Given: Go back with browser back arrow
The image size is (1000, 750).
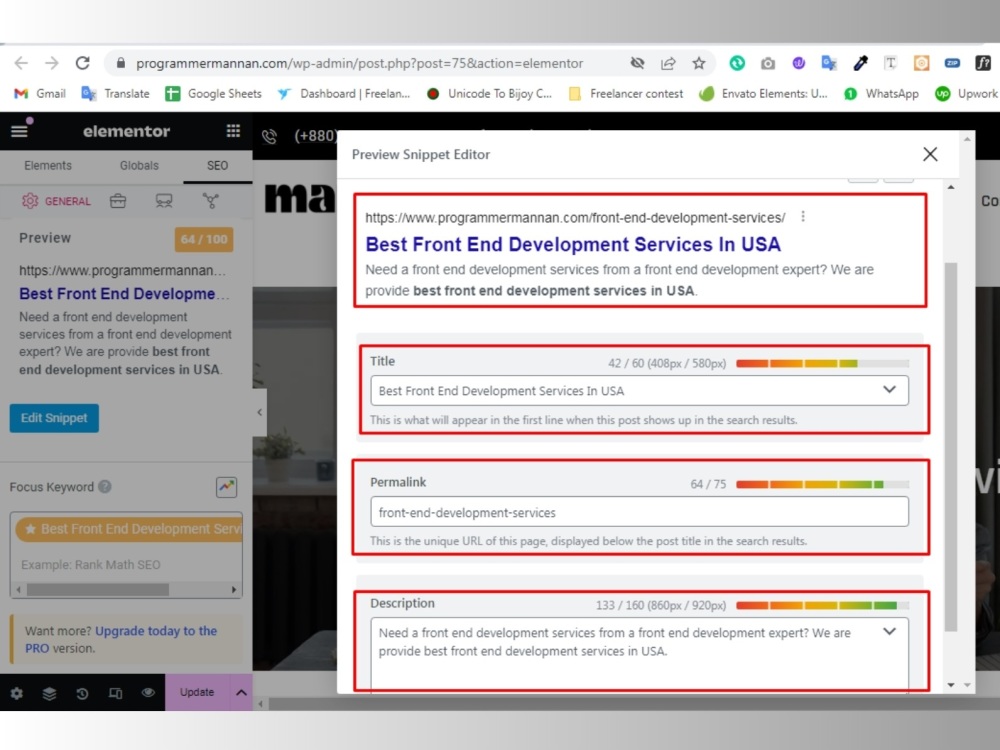Looking at the screenshot, I should (21, 62).
